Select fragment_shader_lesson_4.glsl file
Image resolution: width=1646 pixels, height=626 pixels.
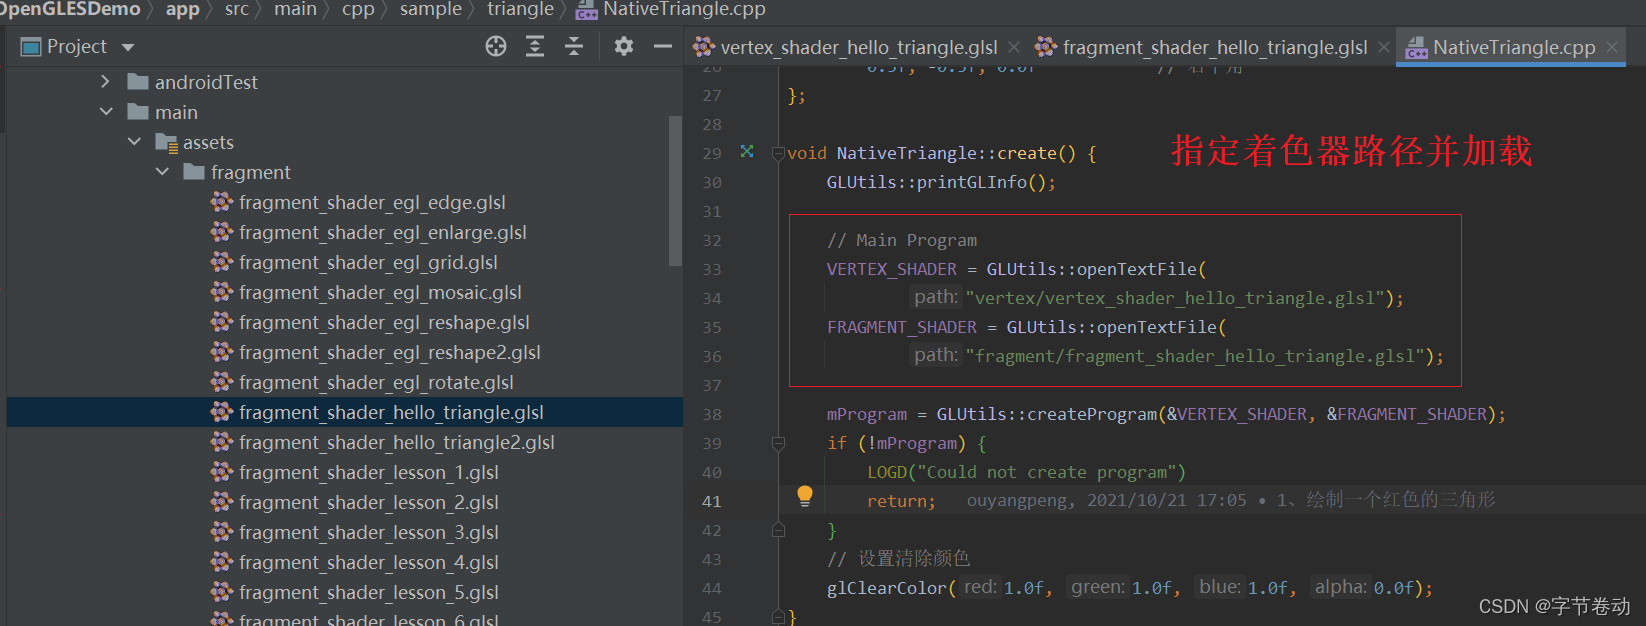click(369, 562)
